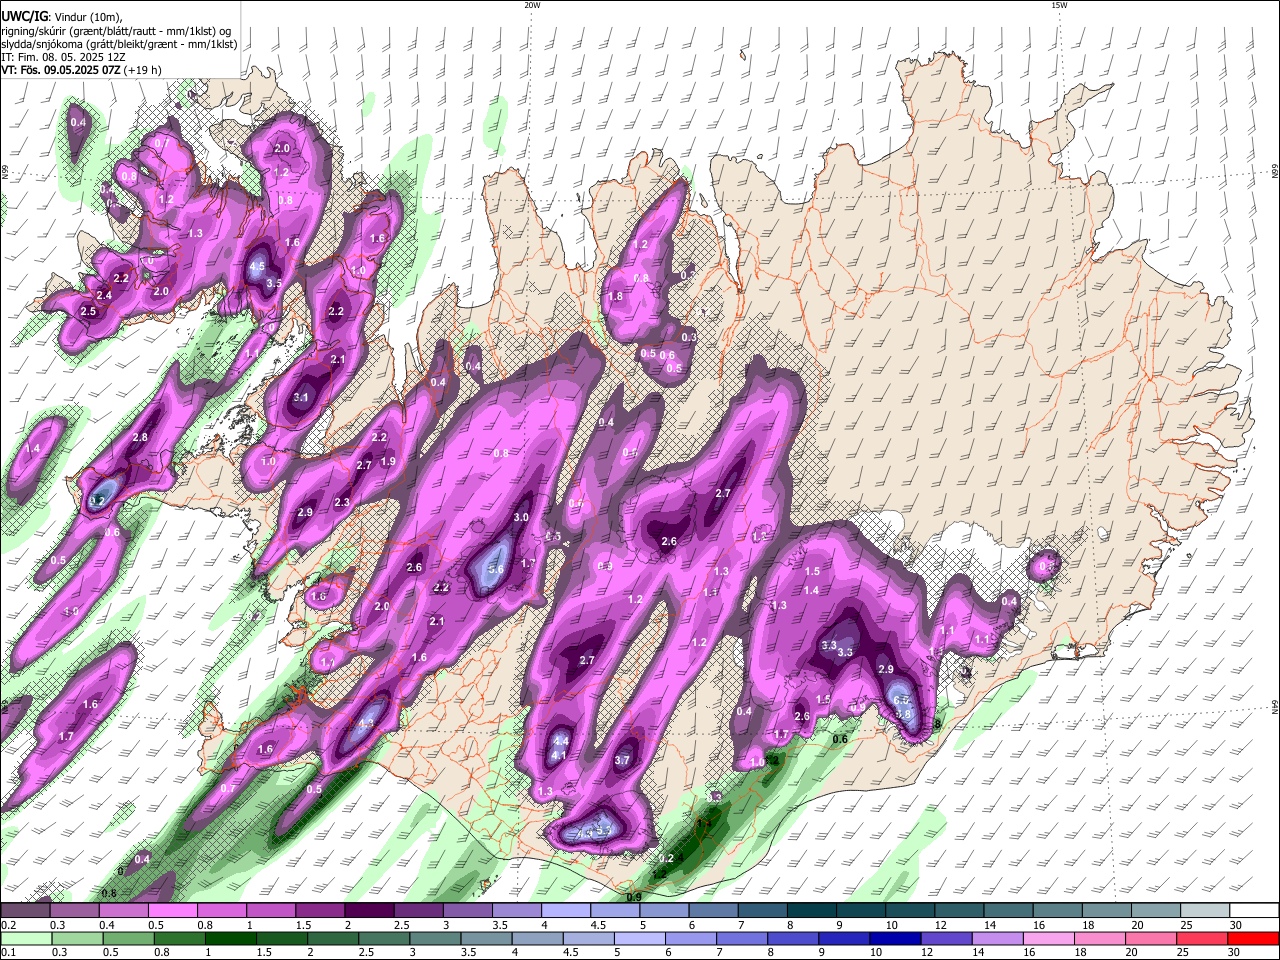
Task: Click the '15W' longitude label
Action: tap(1058, 5)
